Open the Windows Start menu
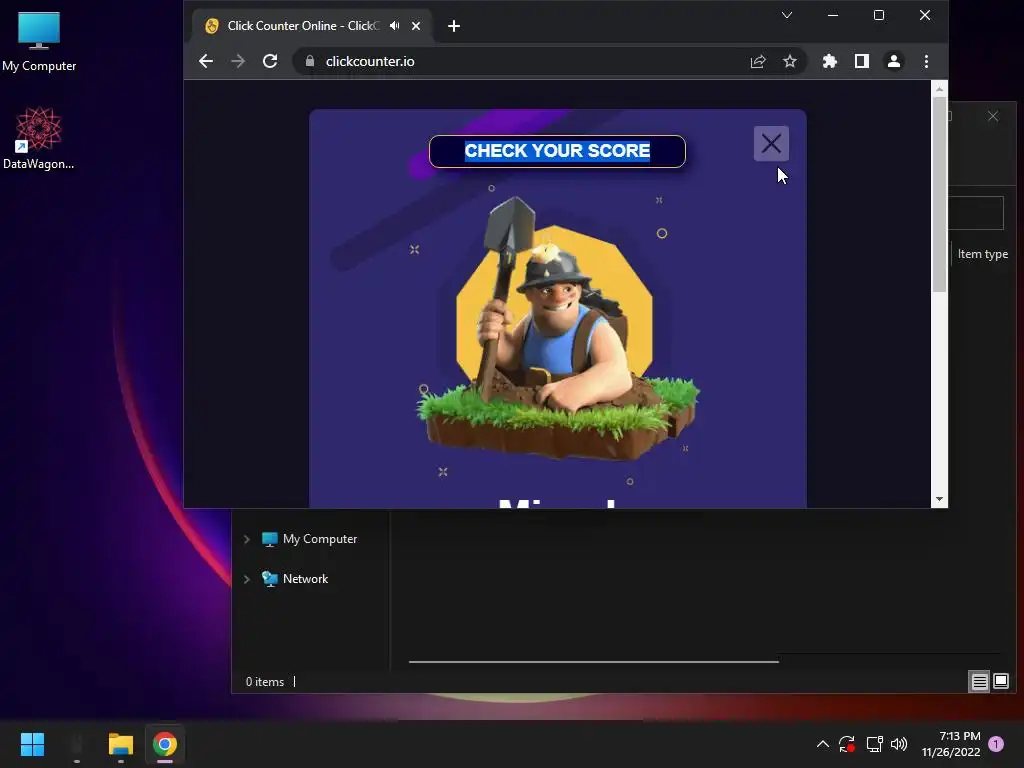 point(32,744)
